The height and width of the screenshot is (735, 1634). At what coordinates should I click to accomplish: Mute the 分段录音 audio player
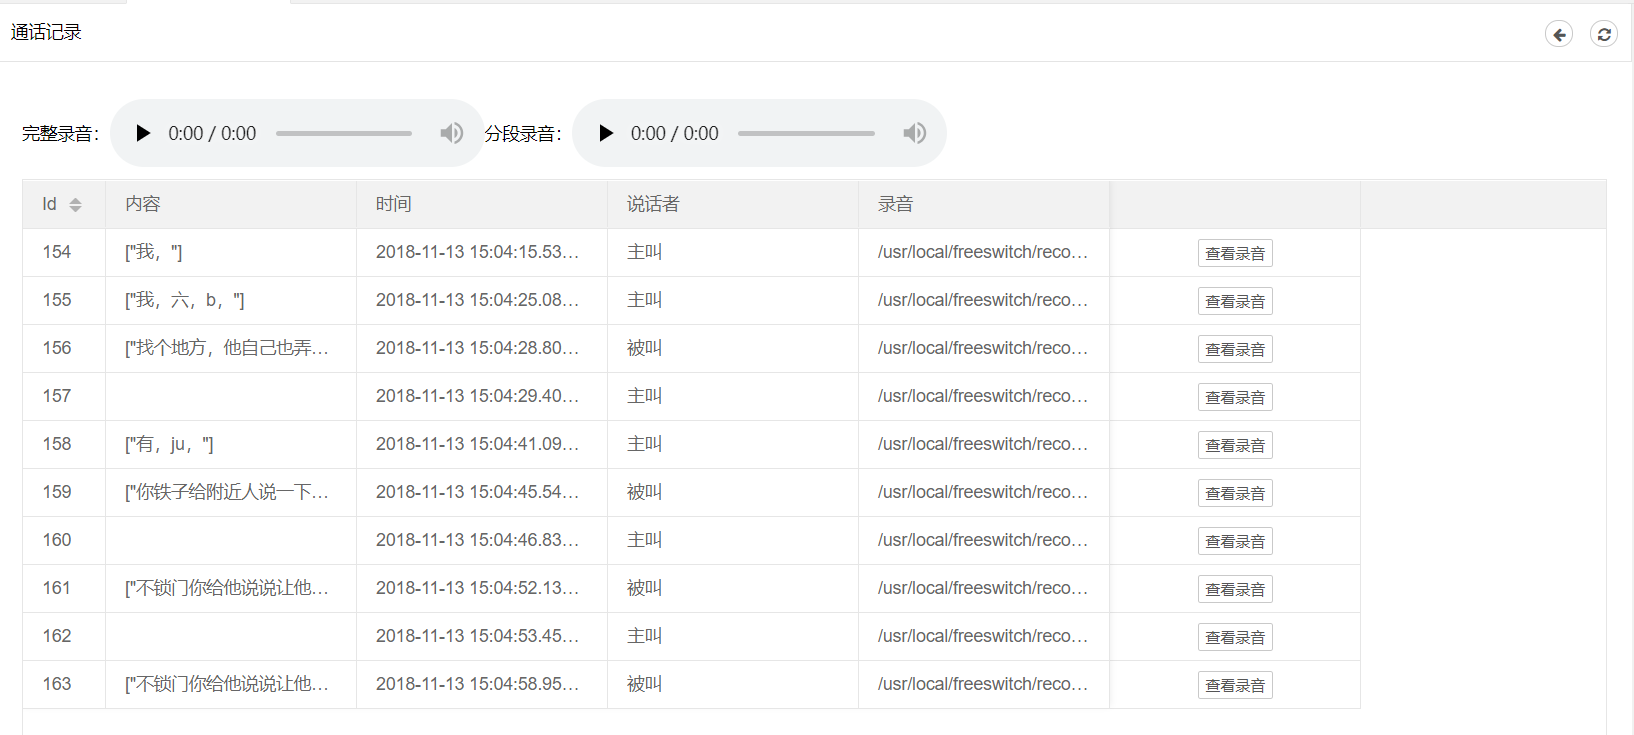point(914,133)
